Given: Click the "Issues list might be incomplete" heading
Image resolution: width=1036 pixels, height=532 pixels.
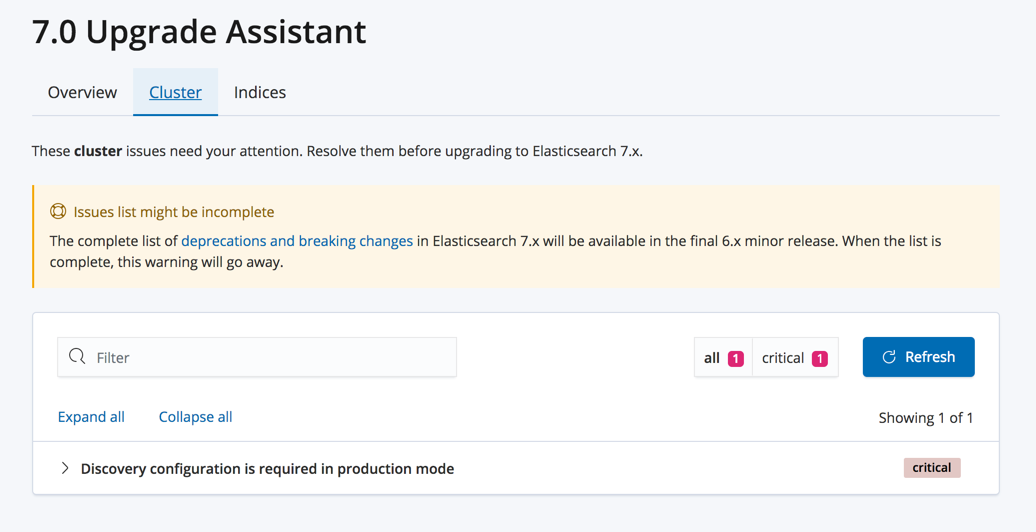Looking at the screenshot, I should pyautogui.click(x=174, y=212).
